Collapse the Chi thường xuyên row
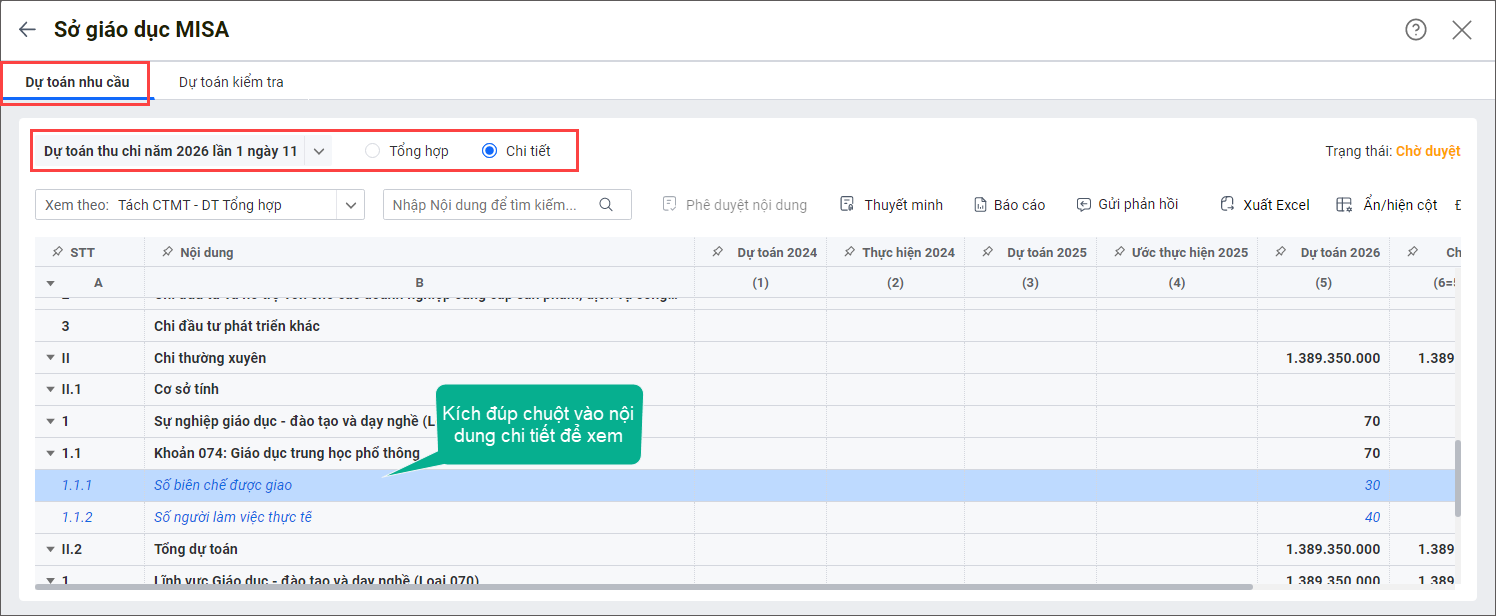 tap(50, 358)
